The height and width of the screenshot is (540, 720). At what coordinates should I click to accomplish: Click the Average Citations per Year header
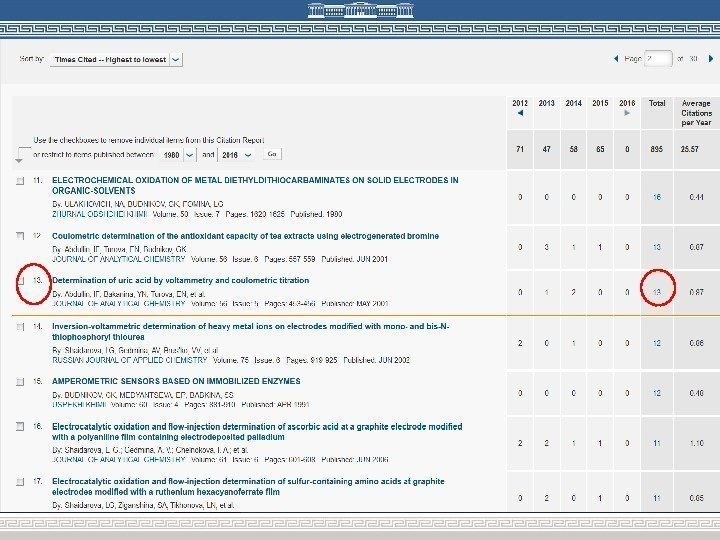click(x=696, y=113)
